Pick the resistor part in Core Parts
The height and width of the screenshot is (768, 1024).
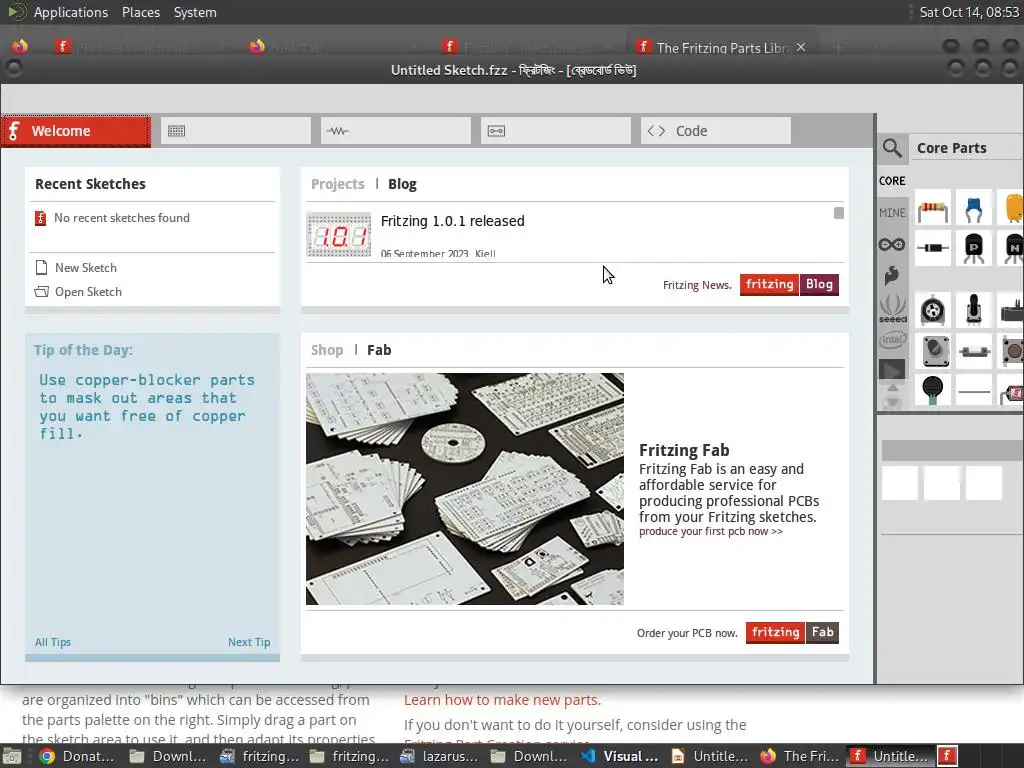click(933, 210)
